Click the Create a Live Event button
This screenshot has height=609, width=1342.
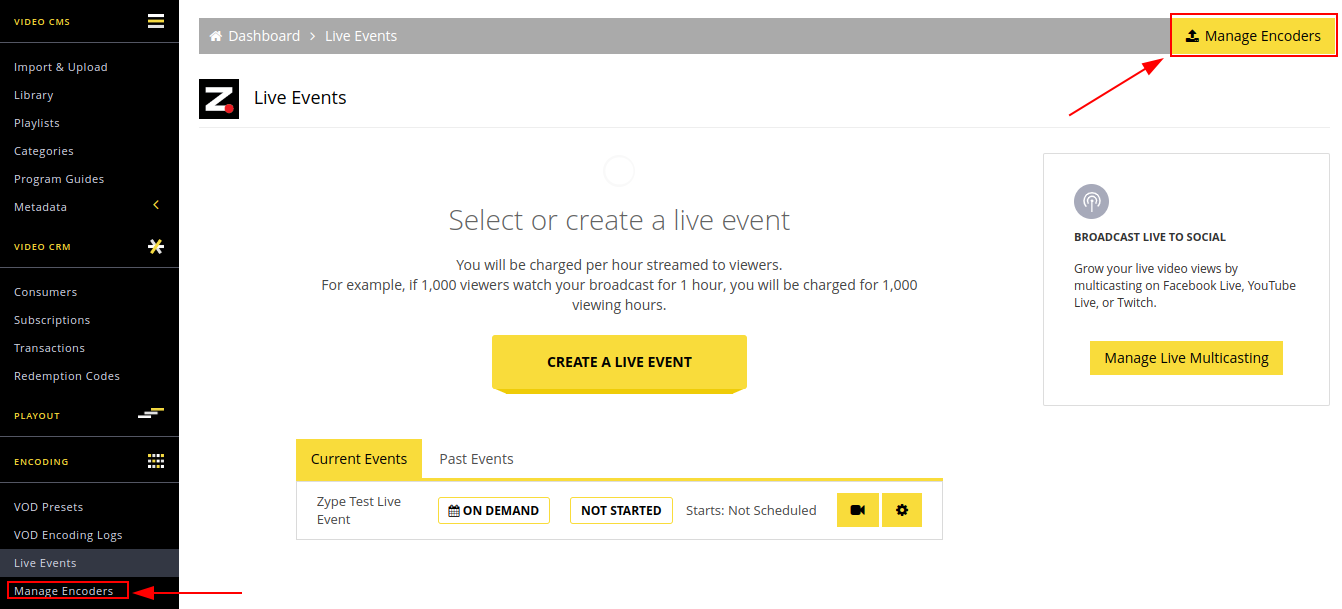[x=619, y=362]
